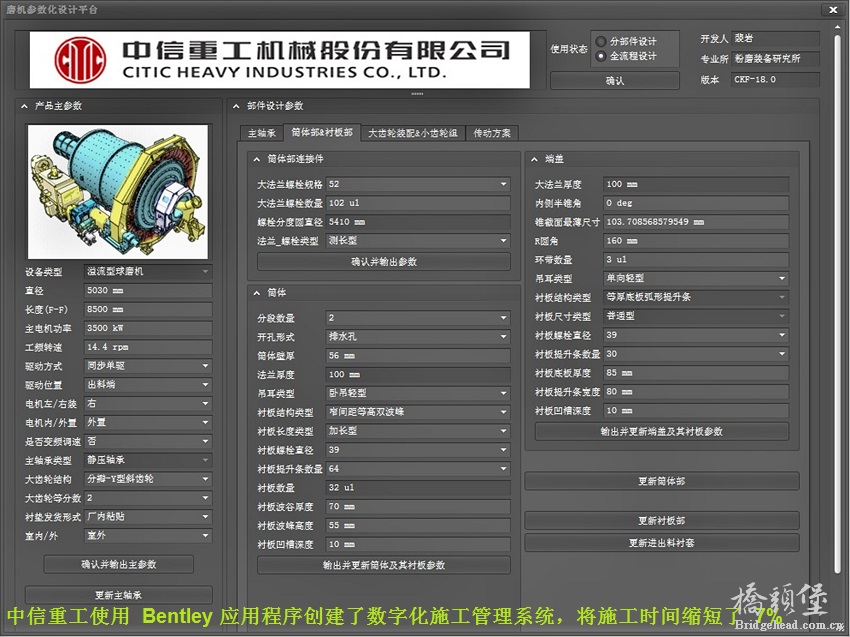Screen dimensions: 850x637
Task: Open the 衬垫发货形式 dropdown
Action: pyautogui.click(x=148, y=517)
